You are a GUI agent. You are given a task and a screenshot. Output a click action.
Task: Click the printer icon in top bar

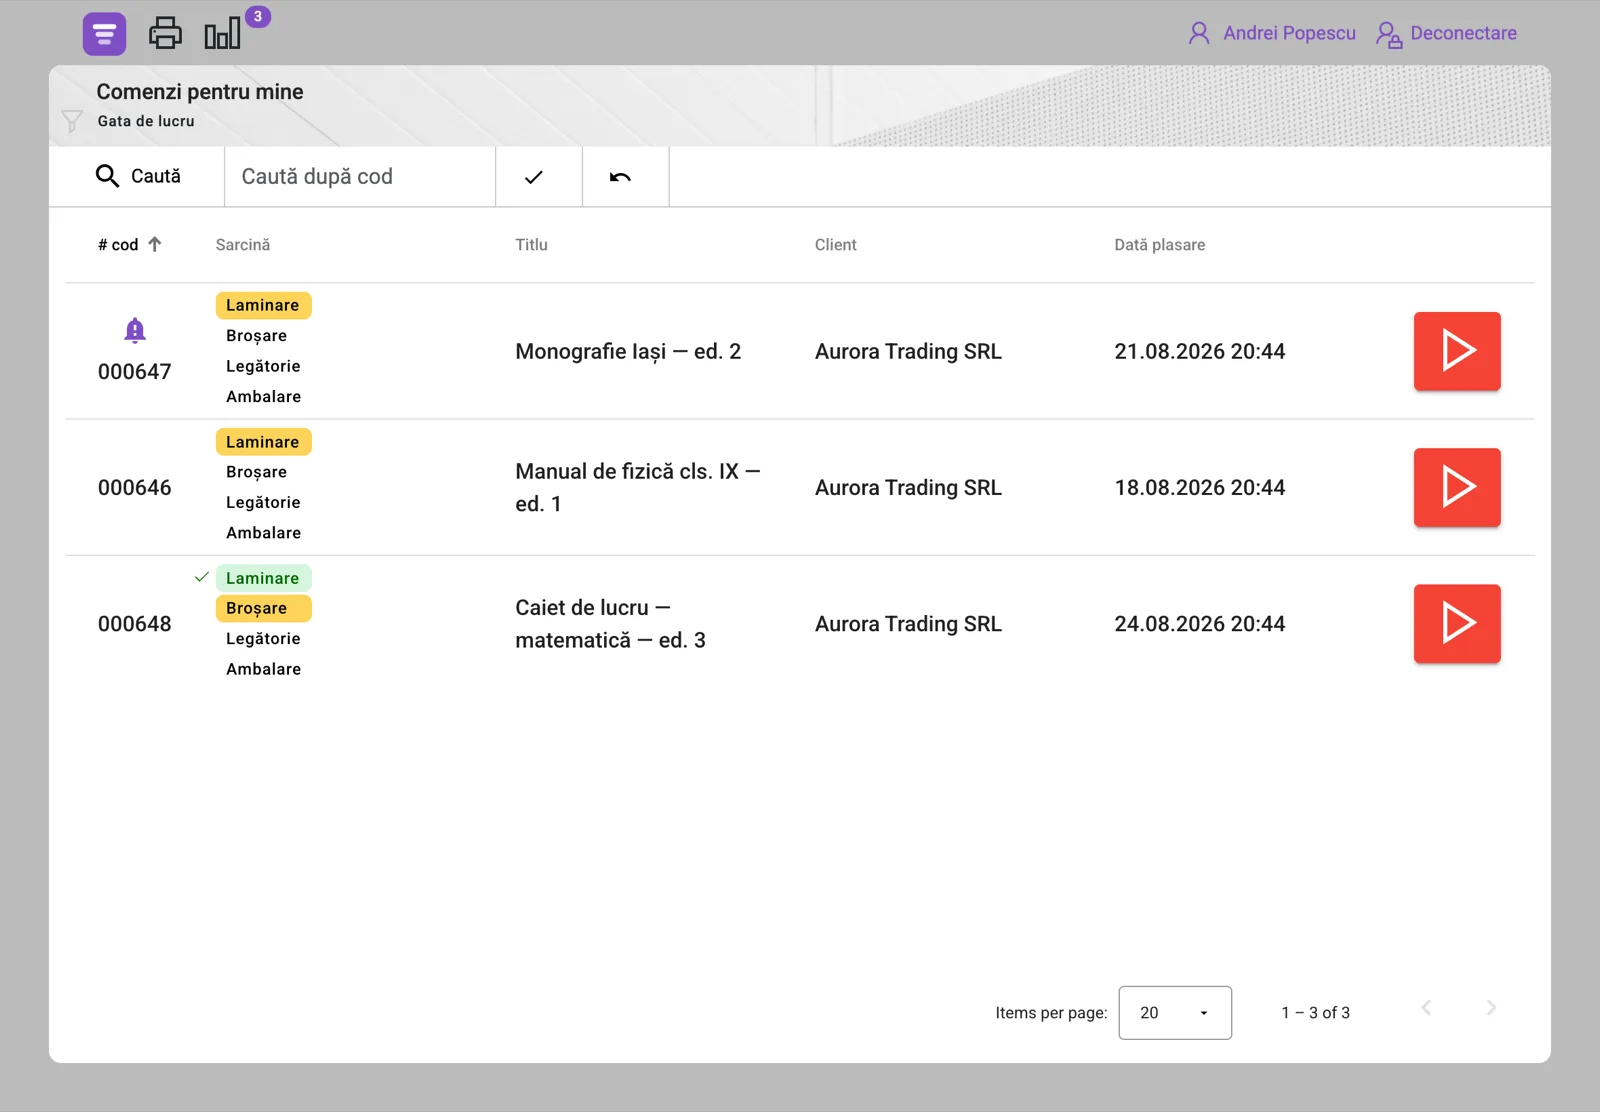(x=165, y=34)
